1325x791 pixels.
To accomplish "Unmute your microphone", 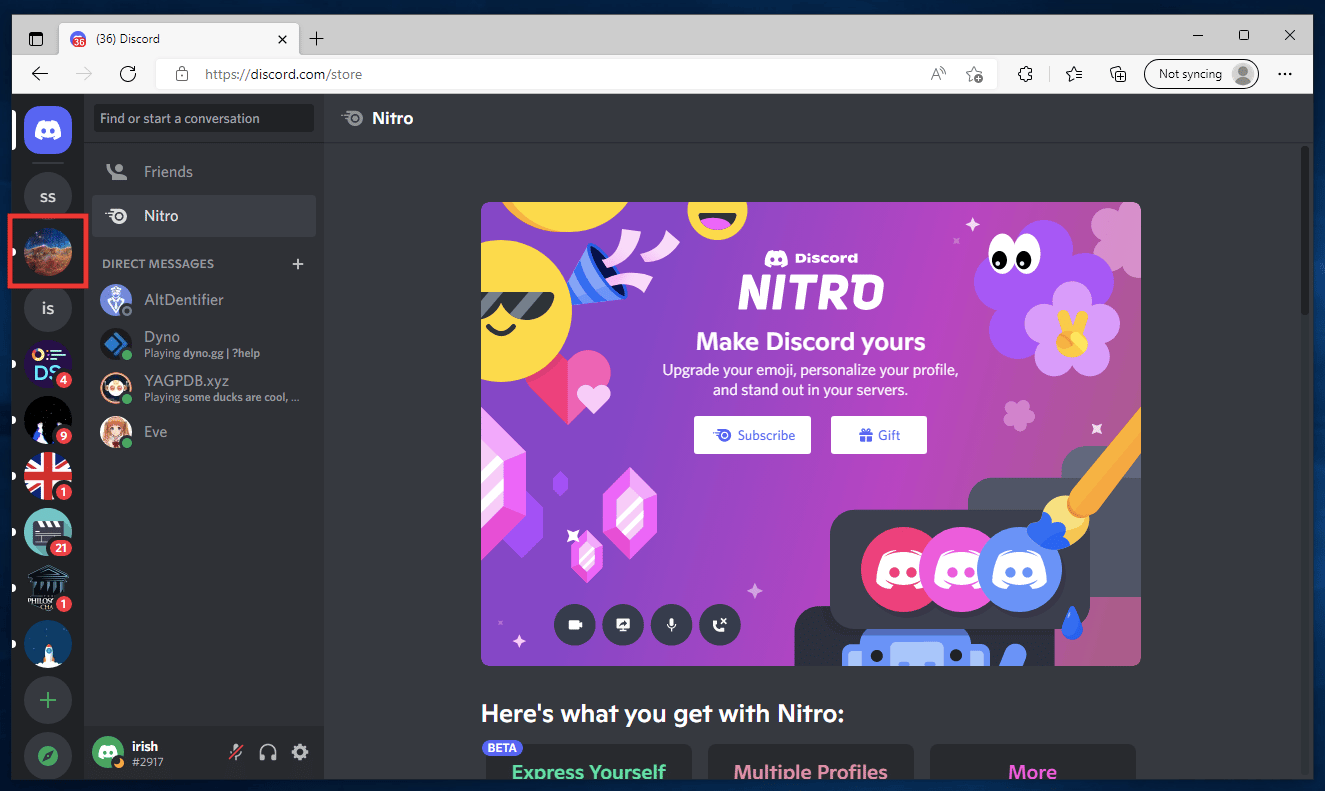I will click(236, 752).
